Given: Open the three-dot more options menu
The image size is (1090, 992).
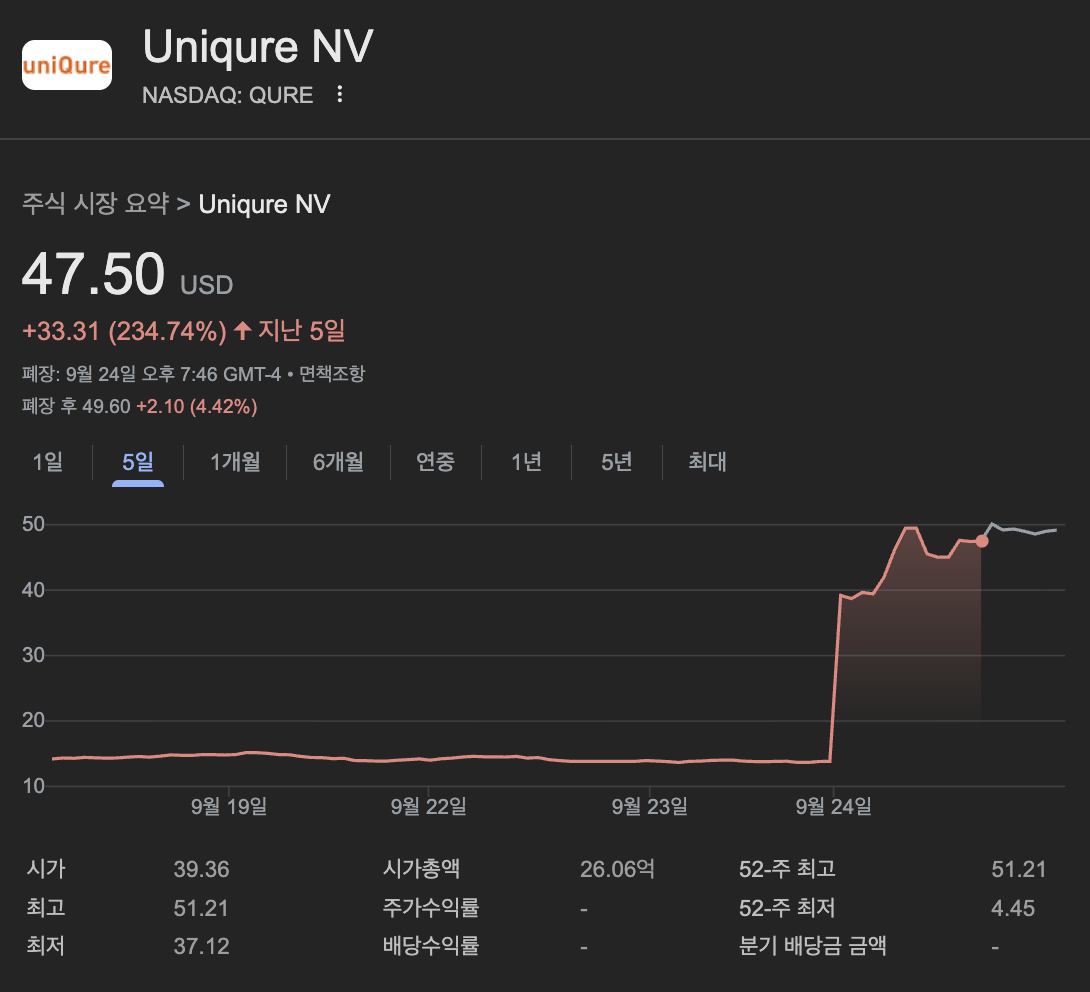Looking at the screenshot, I should click(x=339, y=95).
